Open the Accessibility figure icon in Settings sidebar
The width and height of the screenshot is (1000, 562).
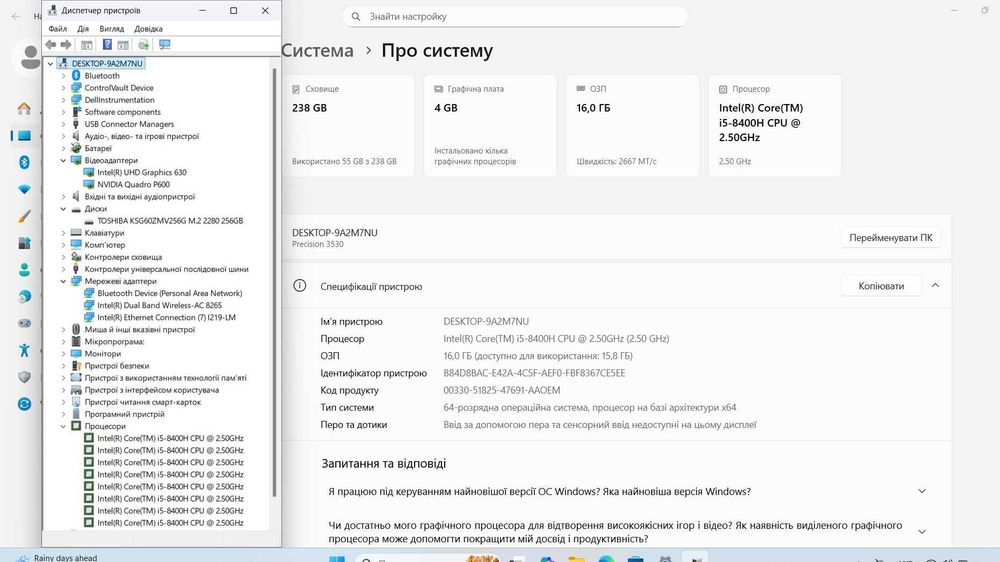[24, 350]
